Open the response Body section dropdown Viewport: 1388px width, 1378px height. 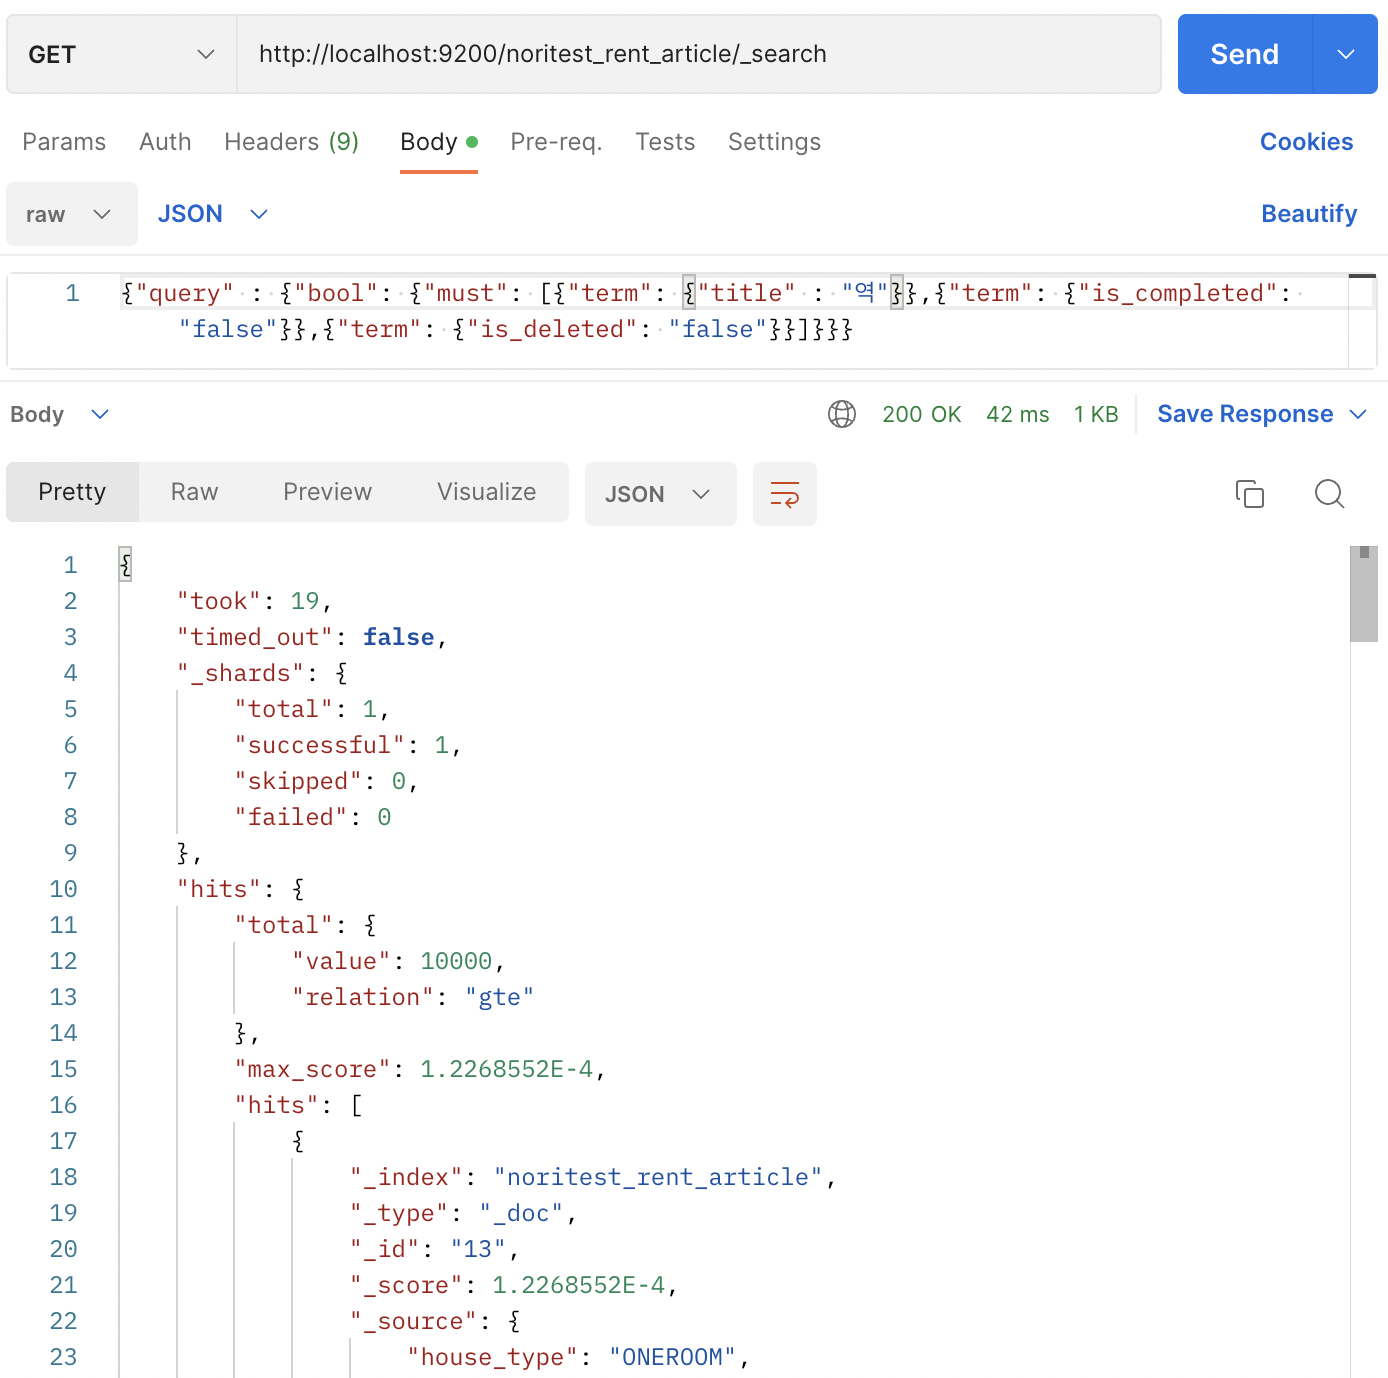pos(60,414)
